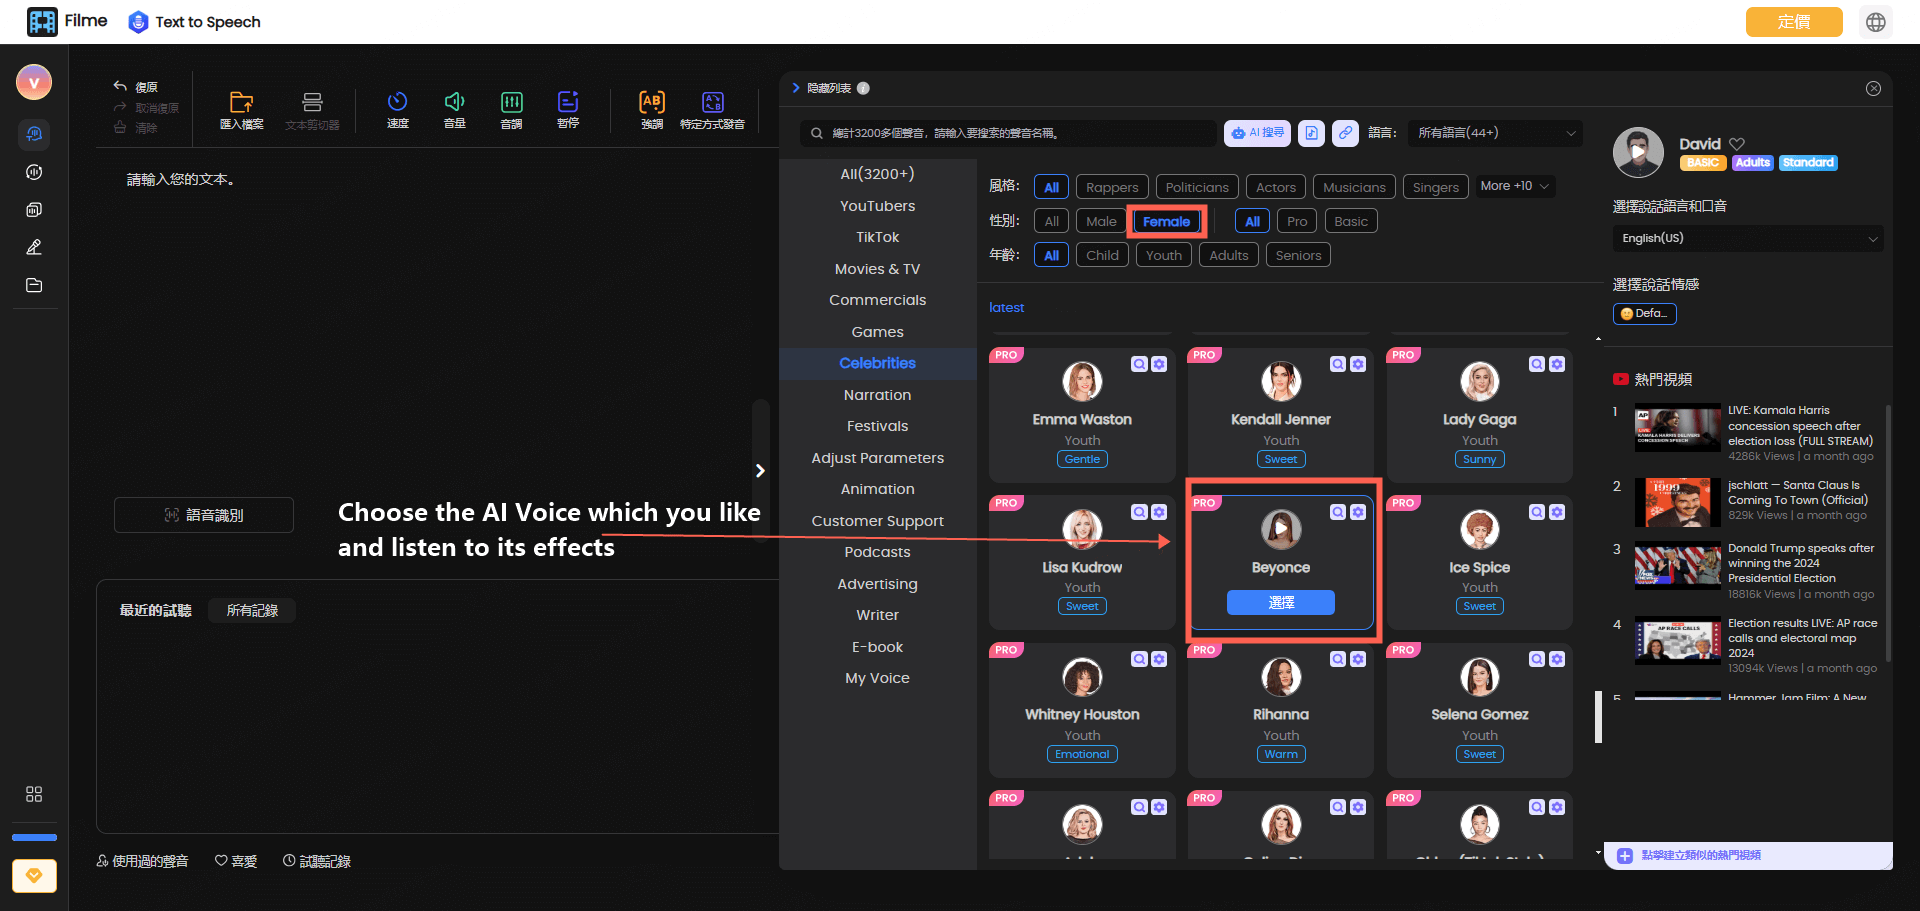This screenshot has width=1920, height=911.
Task: Open the Donald Trump speaks video thumbnail
Action: 1678,566
